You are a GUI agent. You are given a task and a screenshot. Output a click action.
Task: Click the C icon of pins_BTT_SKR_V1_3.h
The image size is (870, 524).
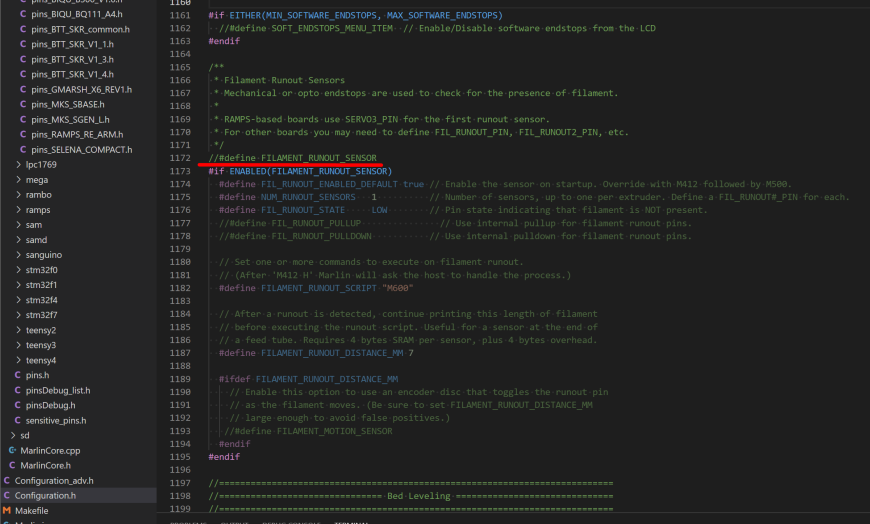(23, 59)
